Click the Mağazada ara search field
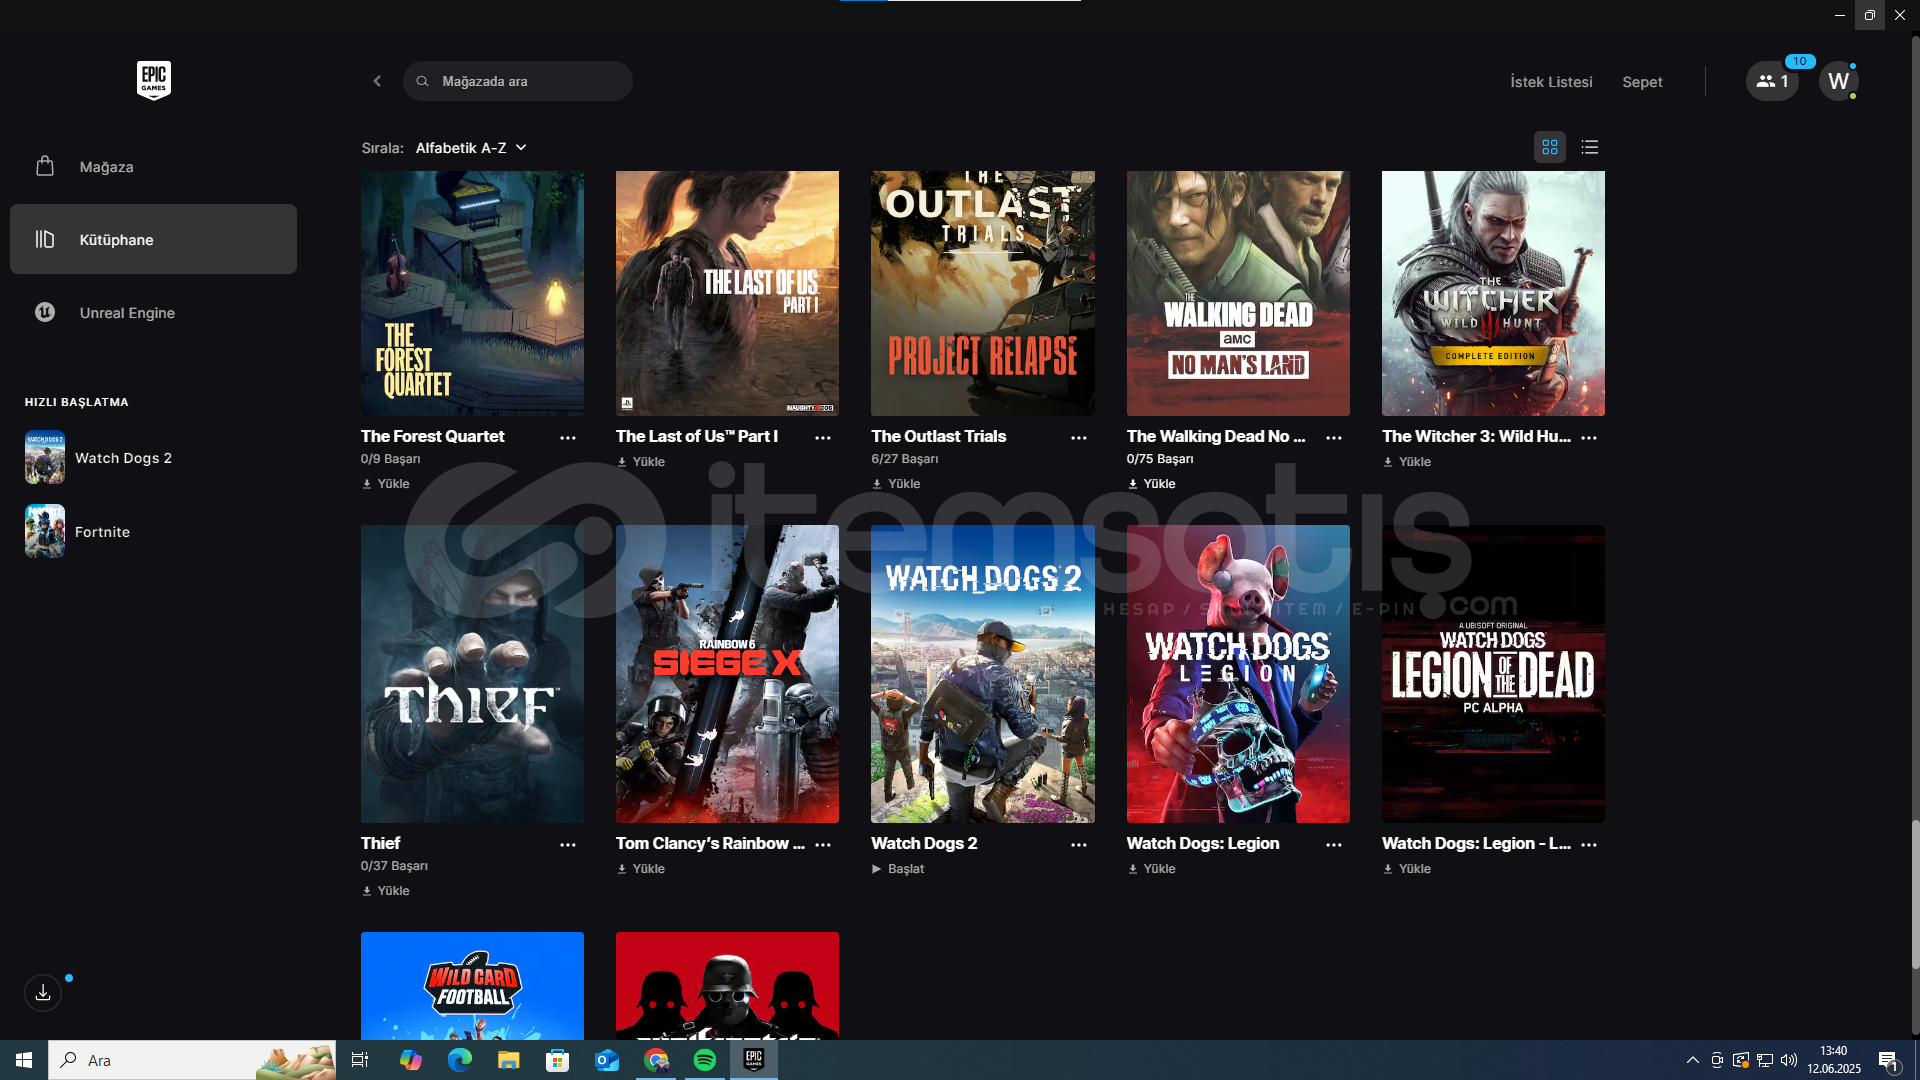Viewport: 1920px width, 1080px height. click(518, 81)
